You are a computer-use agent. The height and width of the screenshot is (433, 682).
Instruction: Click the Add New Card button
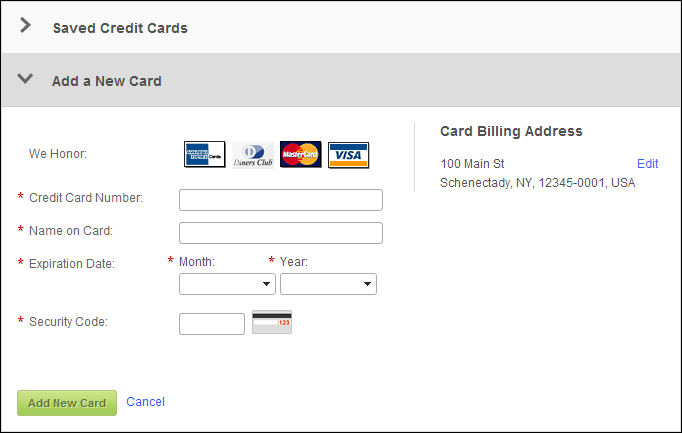[x=67, y=403]
